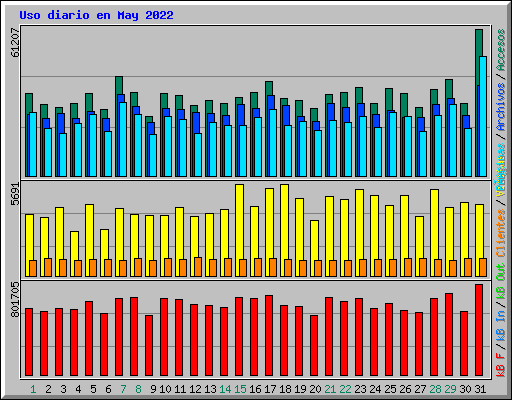Viewport: 512px width, 400px height.
Task: Click the yellow bar for day 15
Action: [x=239, y=230]
